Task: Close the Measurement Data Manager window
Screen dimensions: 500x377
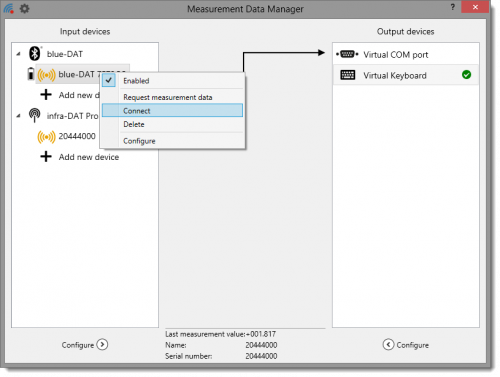Action: [475, 7]
